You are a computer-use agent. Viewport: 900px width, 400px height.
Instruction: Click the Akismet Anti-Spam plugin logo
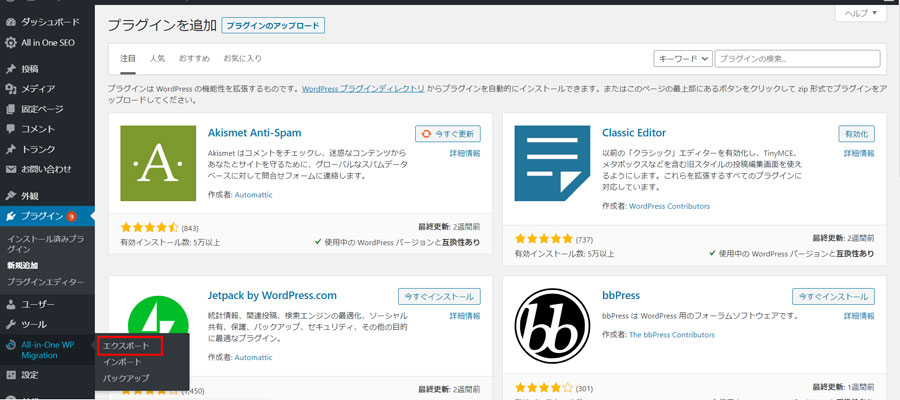pos(158,163)
